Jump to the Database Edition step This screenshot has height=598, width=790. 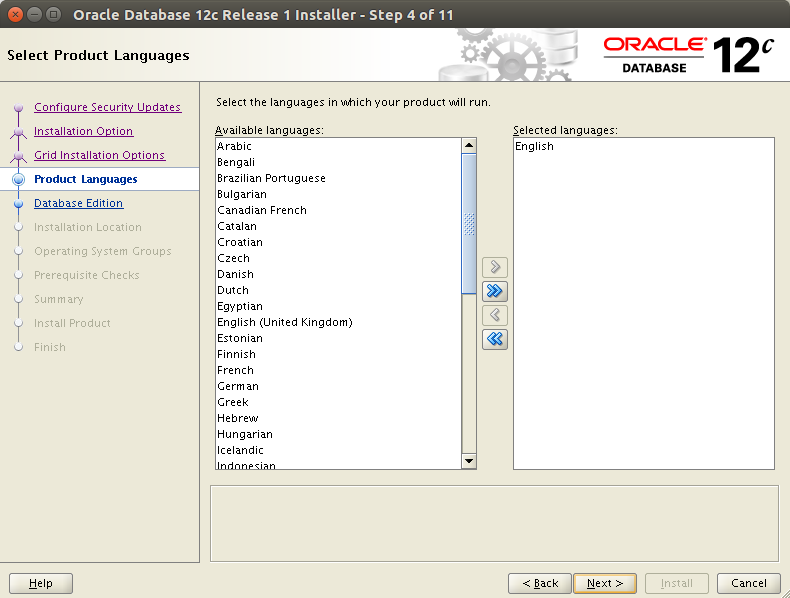[78, 203]
